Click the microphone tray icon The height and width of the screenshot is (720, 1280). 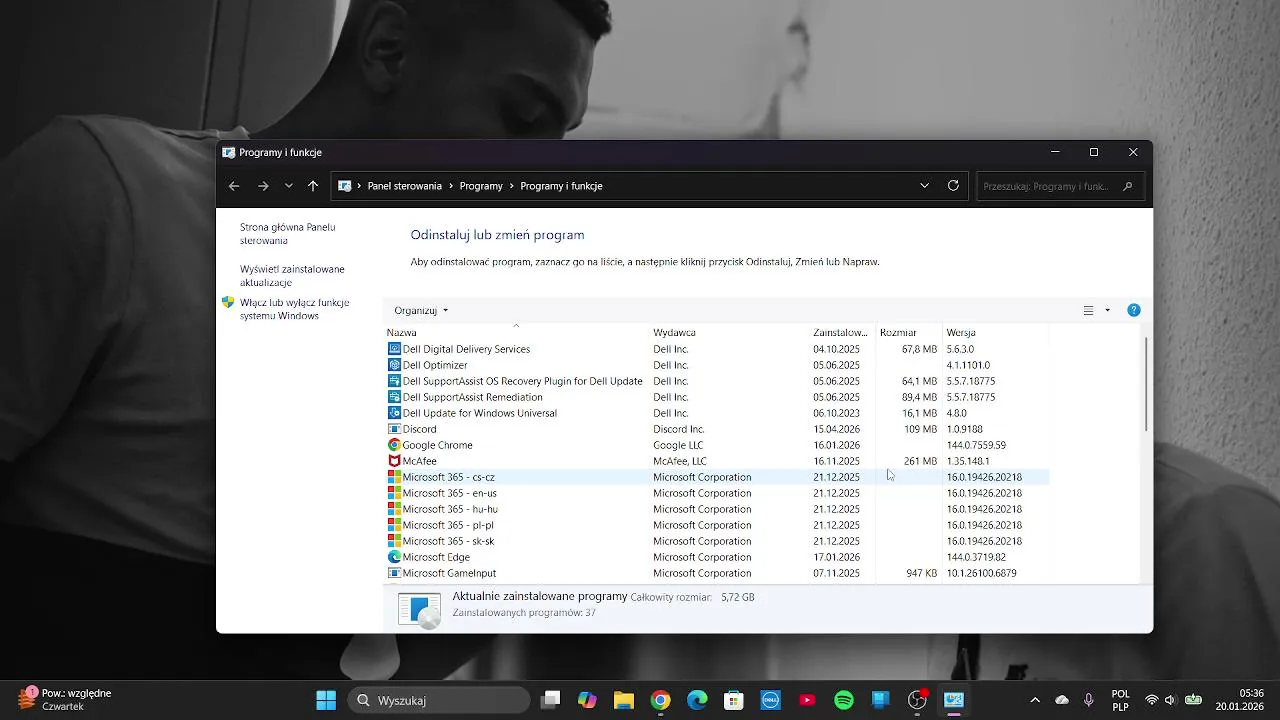click(1089, 700)
